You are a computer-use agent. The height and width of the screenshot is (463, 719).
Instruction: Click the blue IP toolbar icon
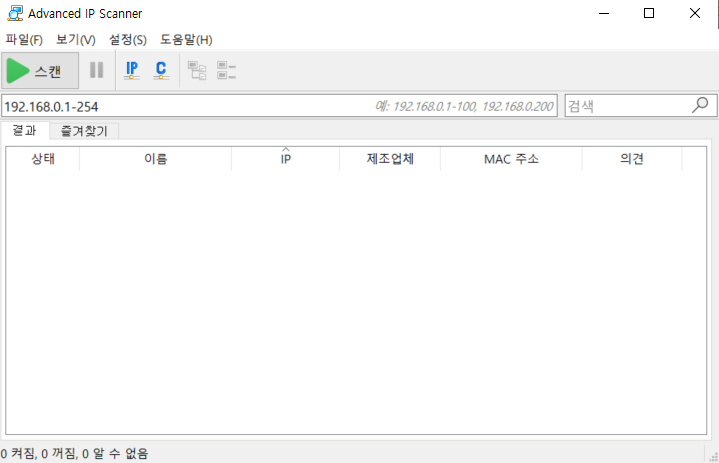pyautogui.click(x=132, y=70)
